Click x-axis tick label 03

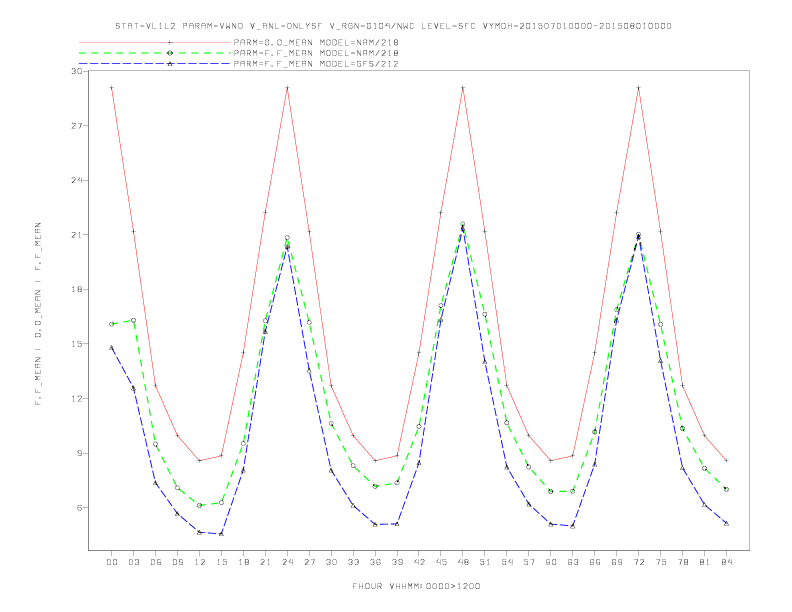(133, 562)
